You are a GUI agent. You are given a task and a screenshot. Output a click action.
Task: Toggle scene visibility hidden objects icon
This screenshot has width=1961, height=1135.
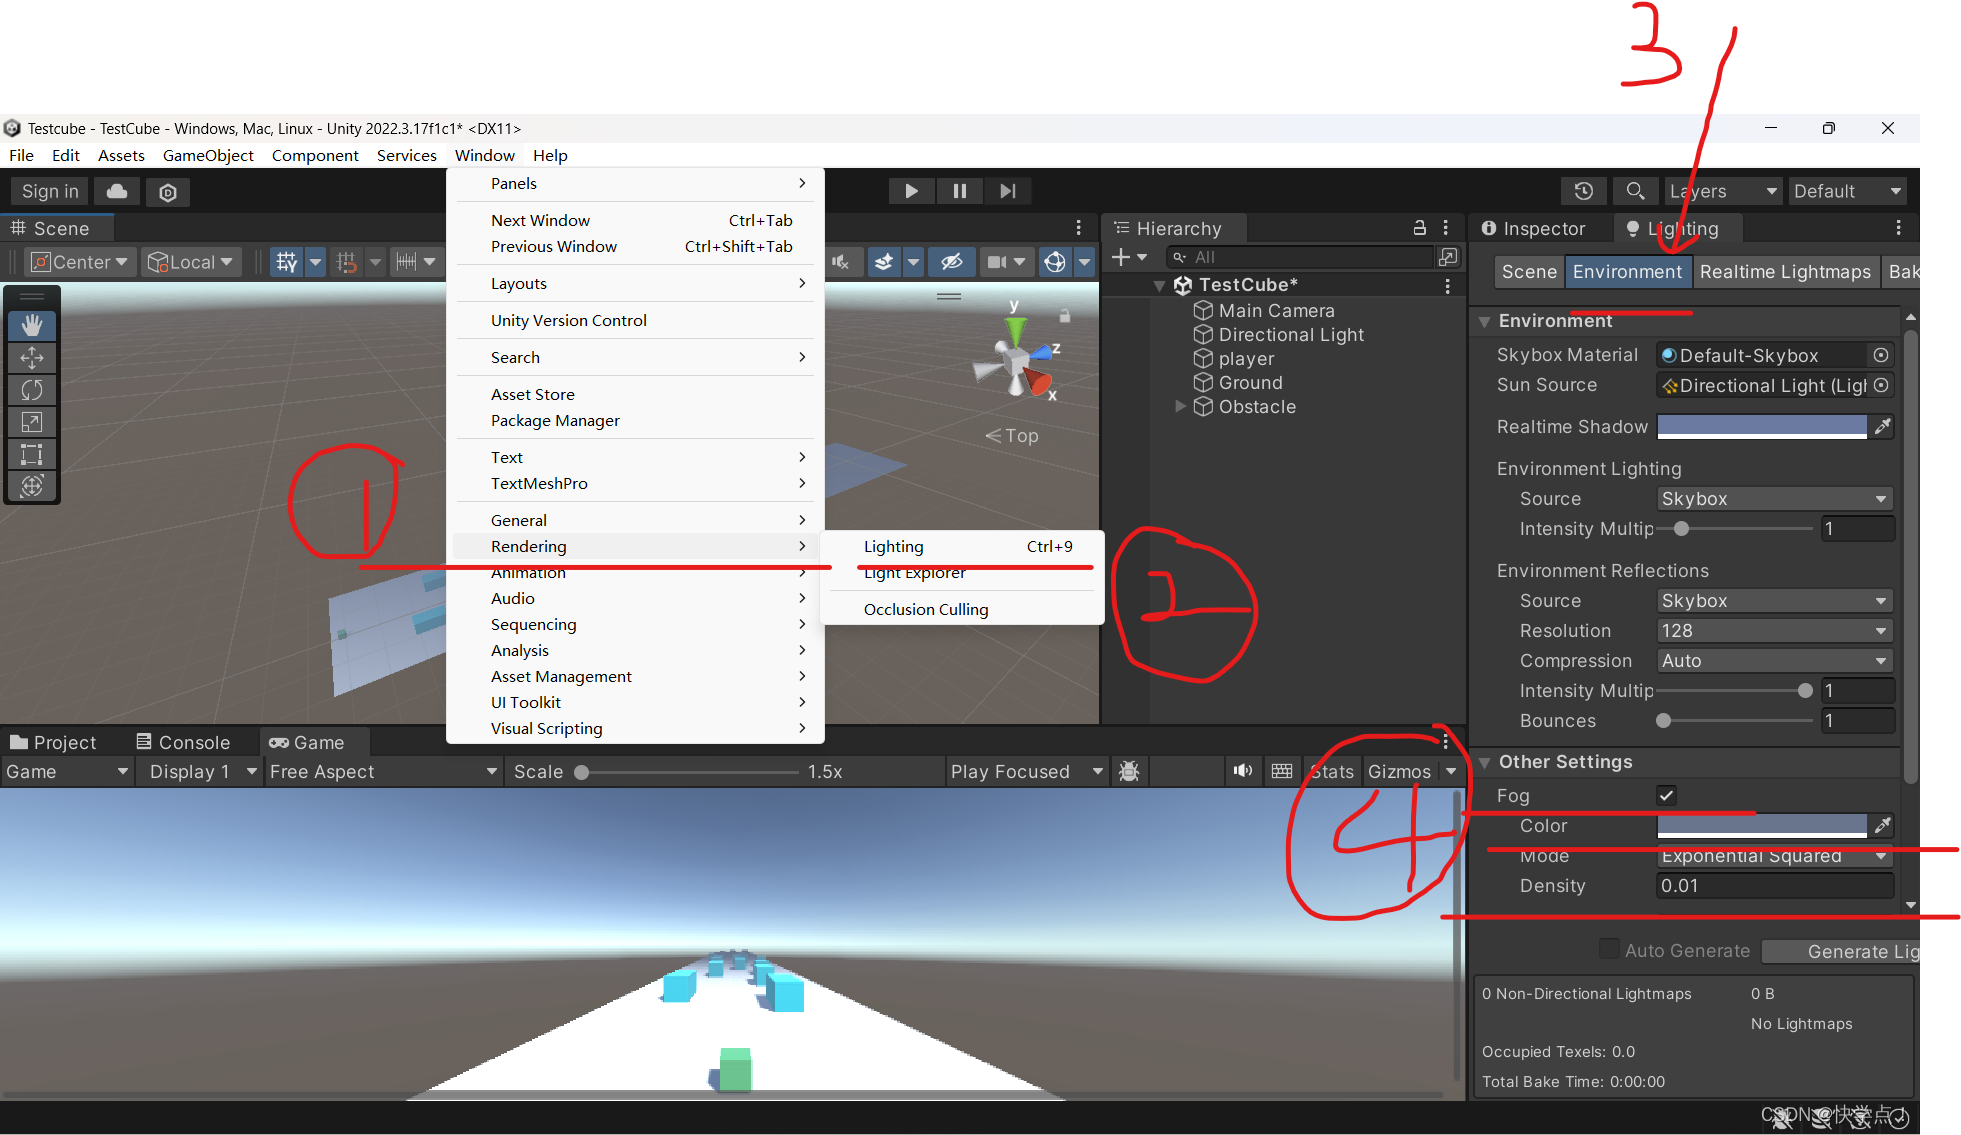point(951,262)
